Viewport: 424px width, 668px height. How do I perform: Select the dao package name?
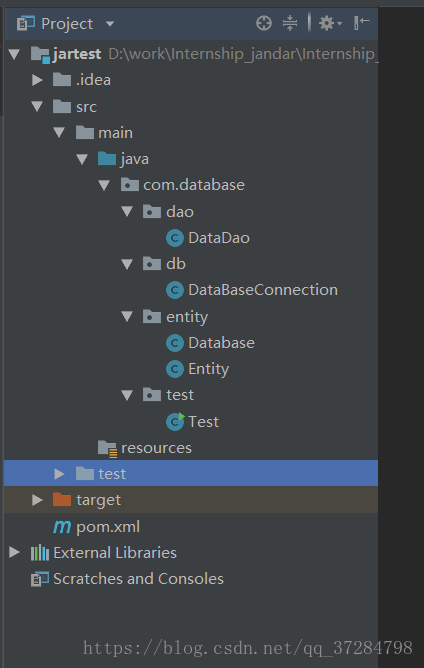(180, 212)
